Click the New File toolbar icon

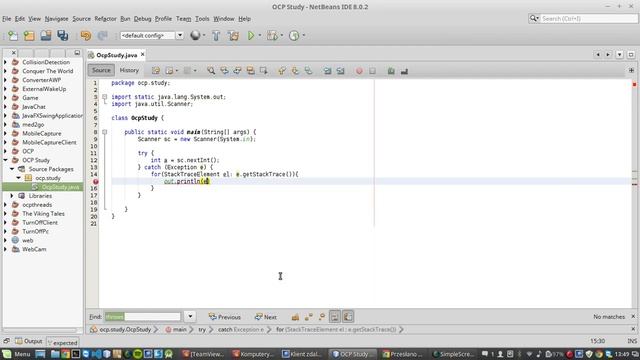tap(13, 36)
